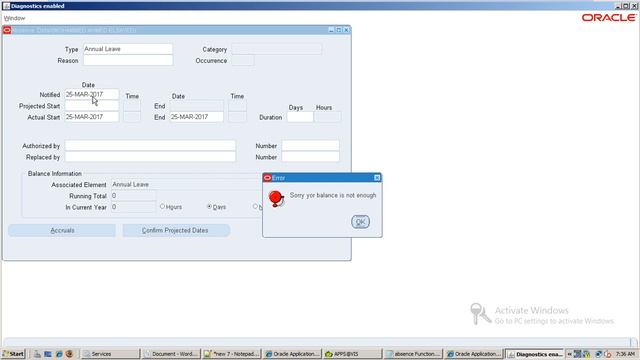Switch to Document - Word taskbar window

(171, 354)
